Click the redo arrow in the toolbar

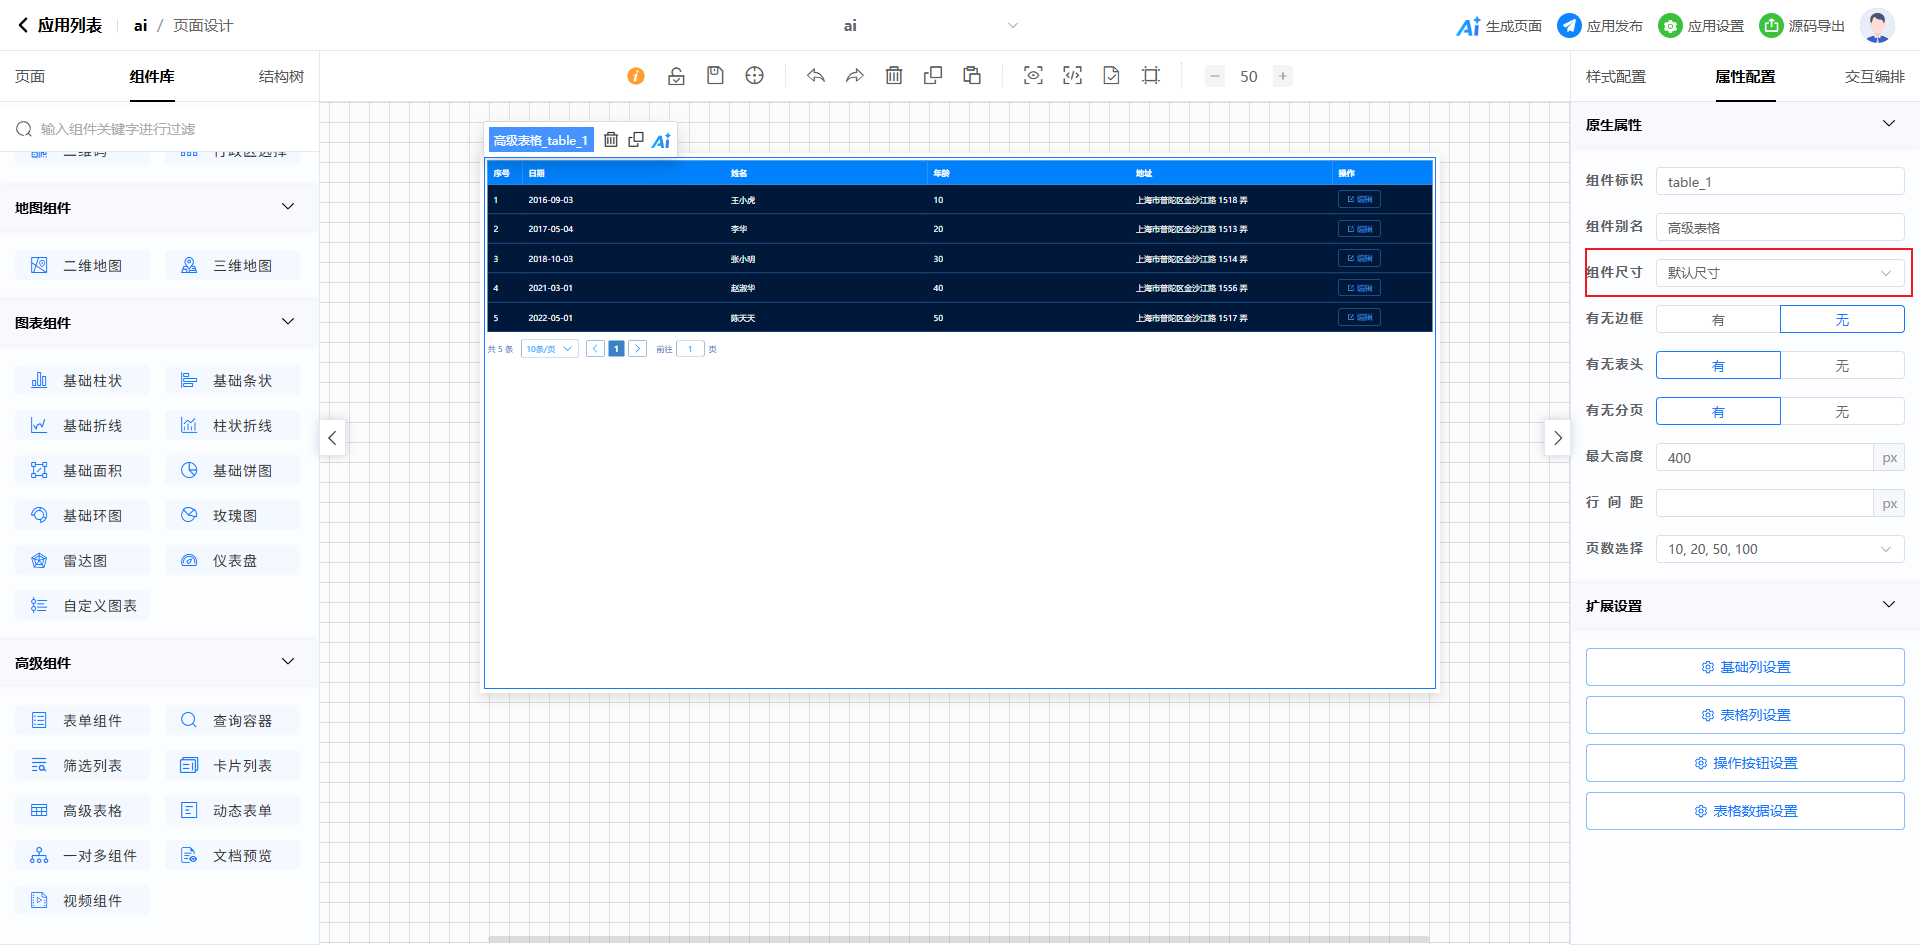pos(854,76)
